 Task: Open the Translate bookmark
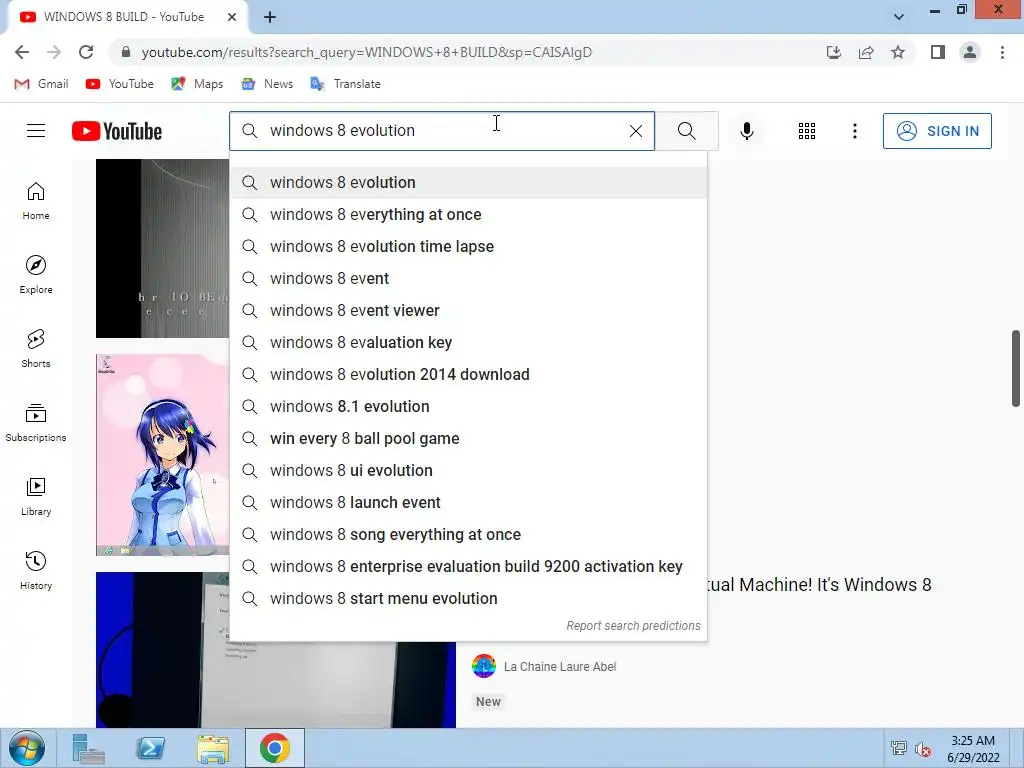click(x=345, y=84)
